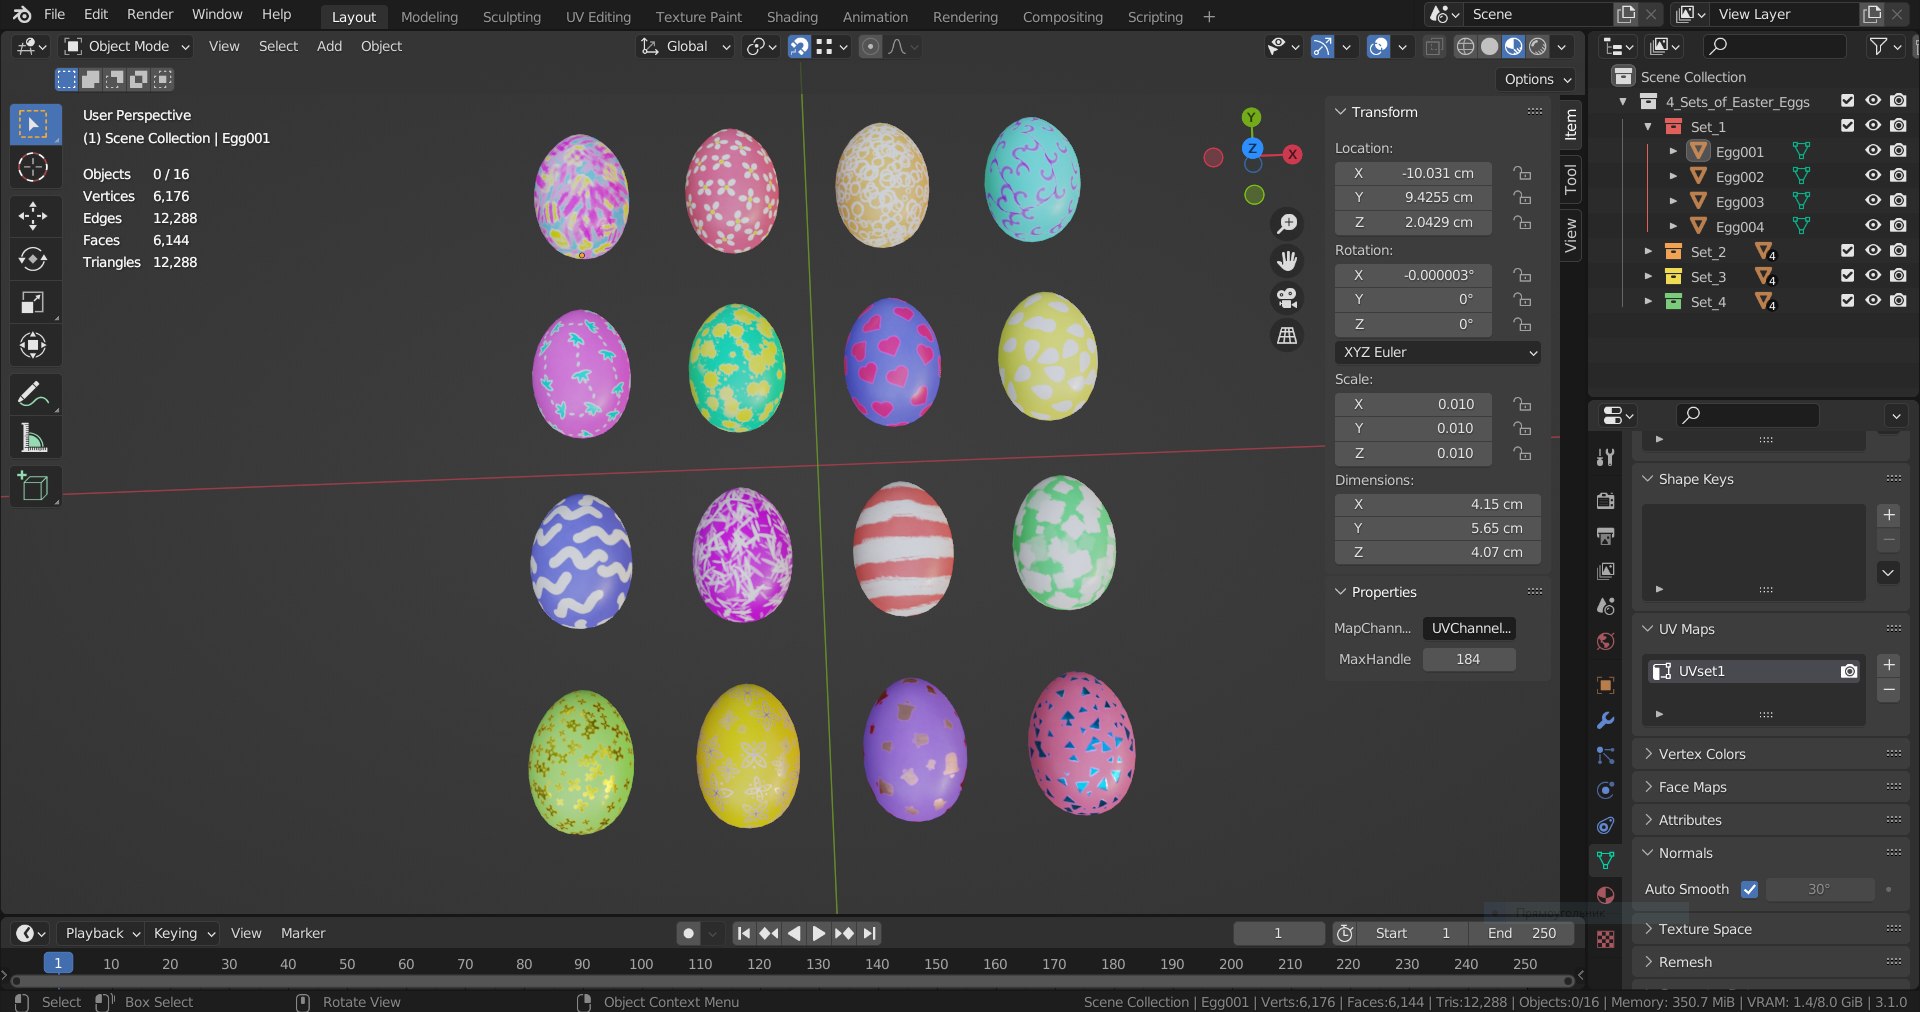
Task: Open the Render menu
Action: 150,14
